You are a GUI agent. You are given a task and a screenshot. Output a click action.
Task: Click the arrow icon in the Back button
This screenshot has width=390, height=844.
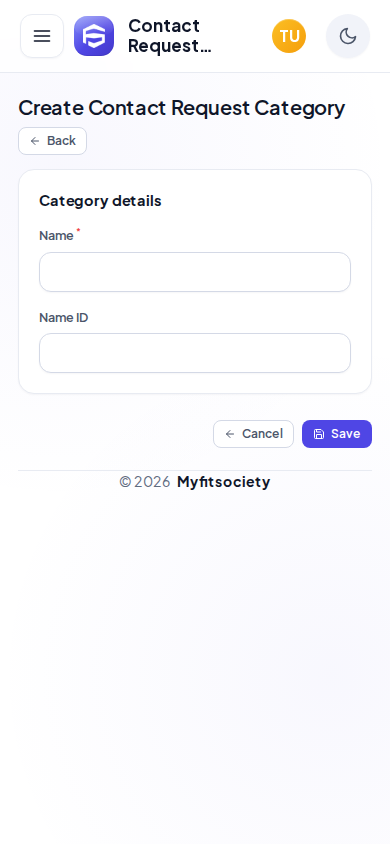point(35,141)
